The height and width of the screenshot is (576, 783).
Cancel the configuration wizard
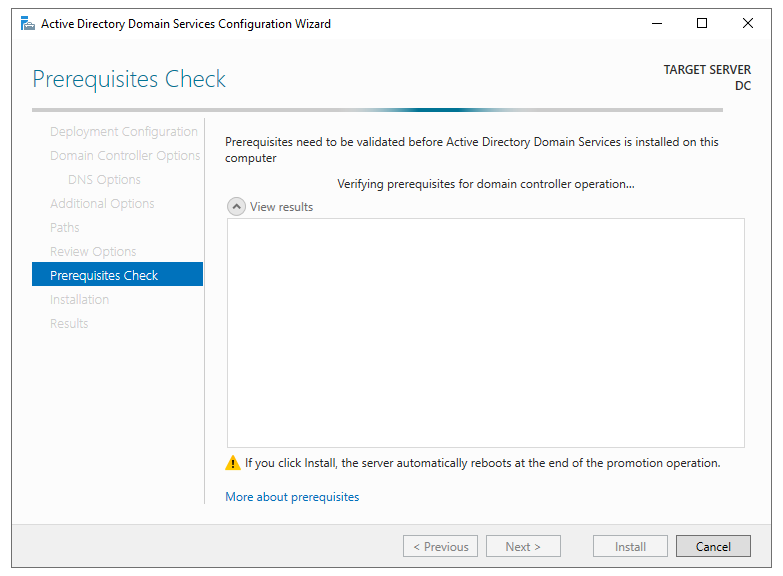pos(713,547)
